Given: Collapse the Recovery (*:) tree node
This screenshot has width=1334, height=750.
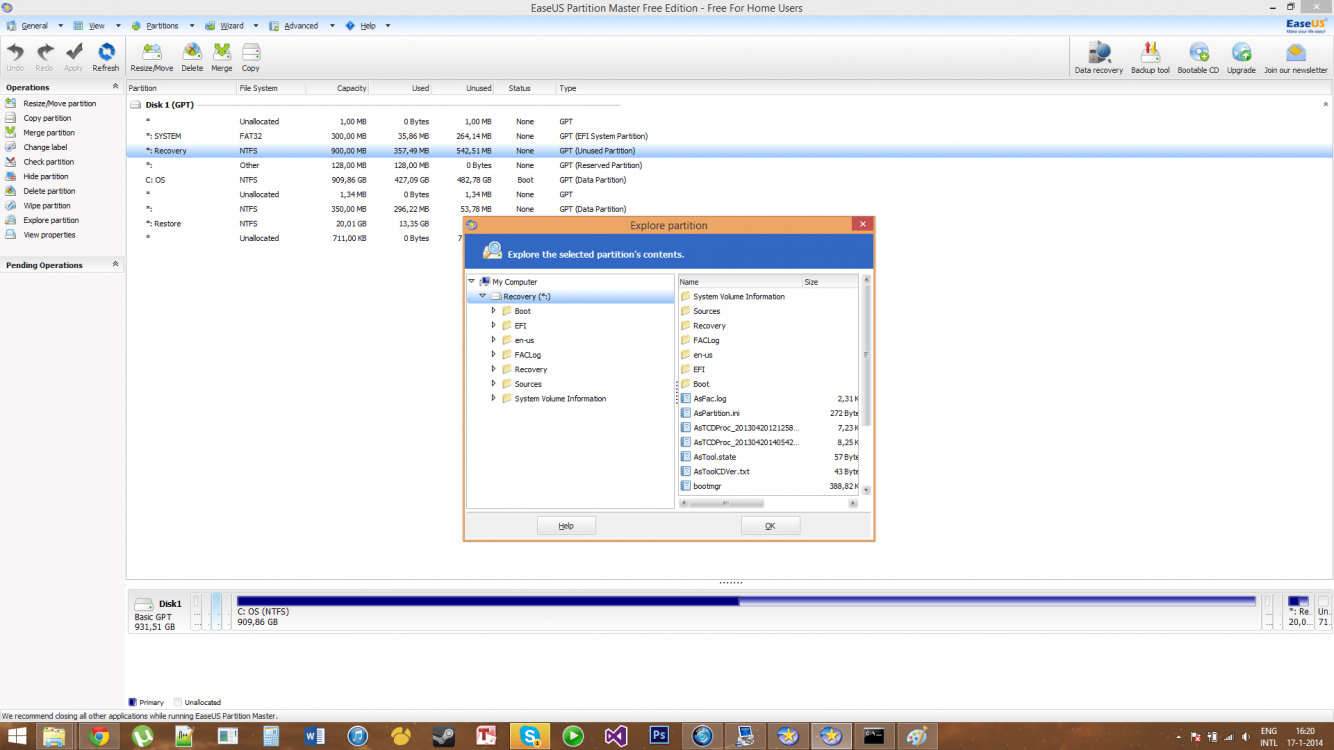Looking at the screenshot, I should [483, 297].
